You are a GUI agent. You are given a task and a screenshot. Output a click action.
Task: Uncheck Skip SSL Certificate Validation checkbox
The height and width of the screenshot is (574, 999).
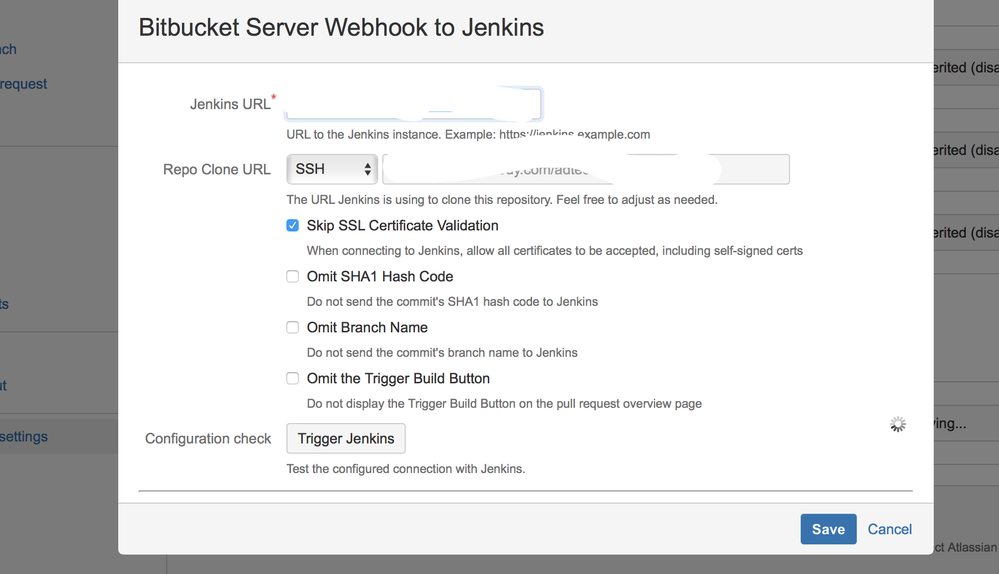[x=293, y=226]
